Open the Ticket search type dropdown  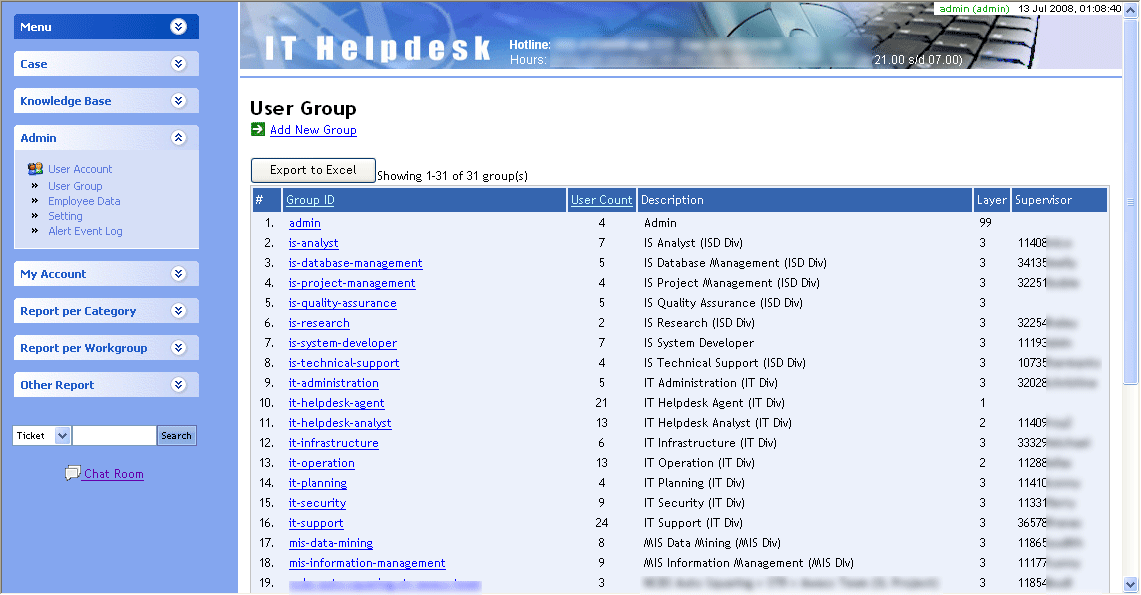click(62, 436)
